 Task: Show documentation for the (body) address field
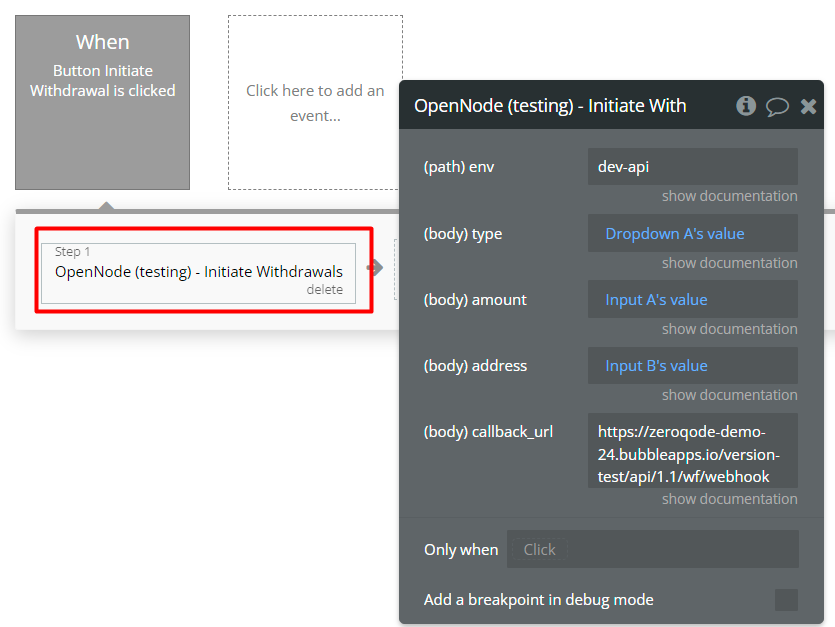pos(730,395)
